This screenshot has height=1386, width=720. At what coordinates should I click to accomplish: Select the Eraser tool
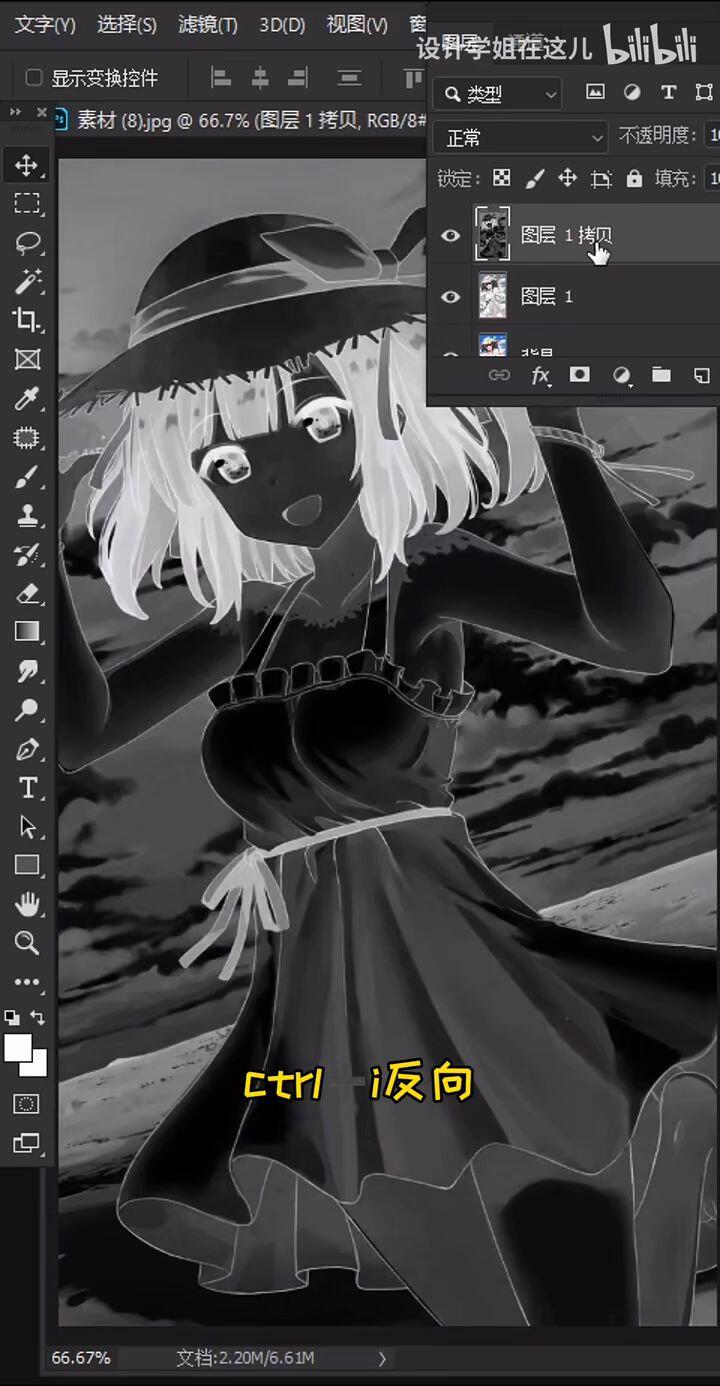(27, 594)
